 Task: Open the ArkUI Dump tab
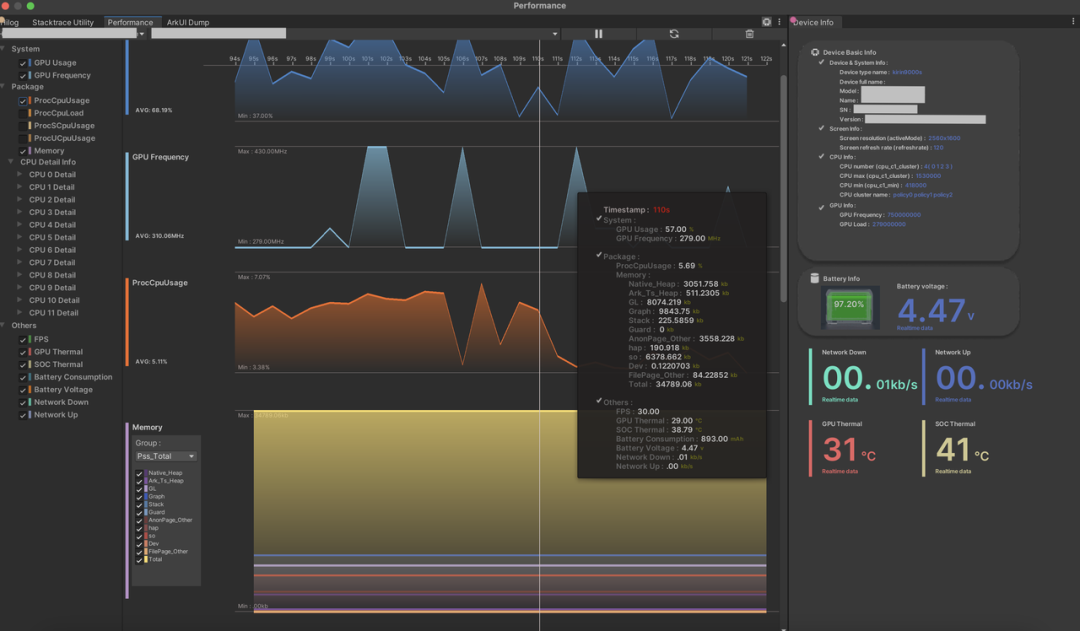click(x=188, y=22)
